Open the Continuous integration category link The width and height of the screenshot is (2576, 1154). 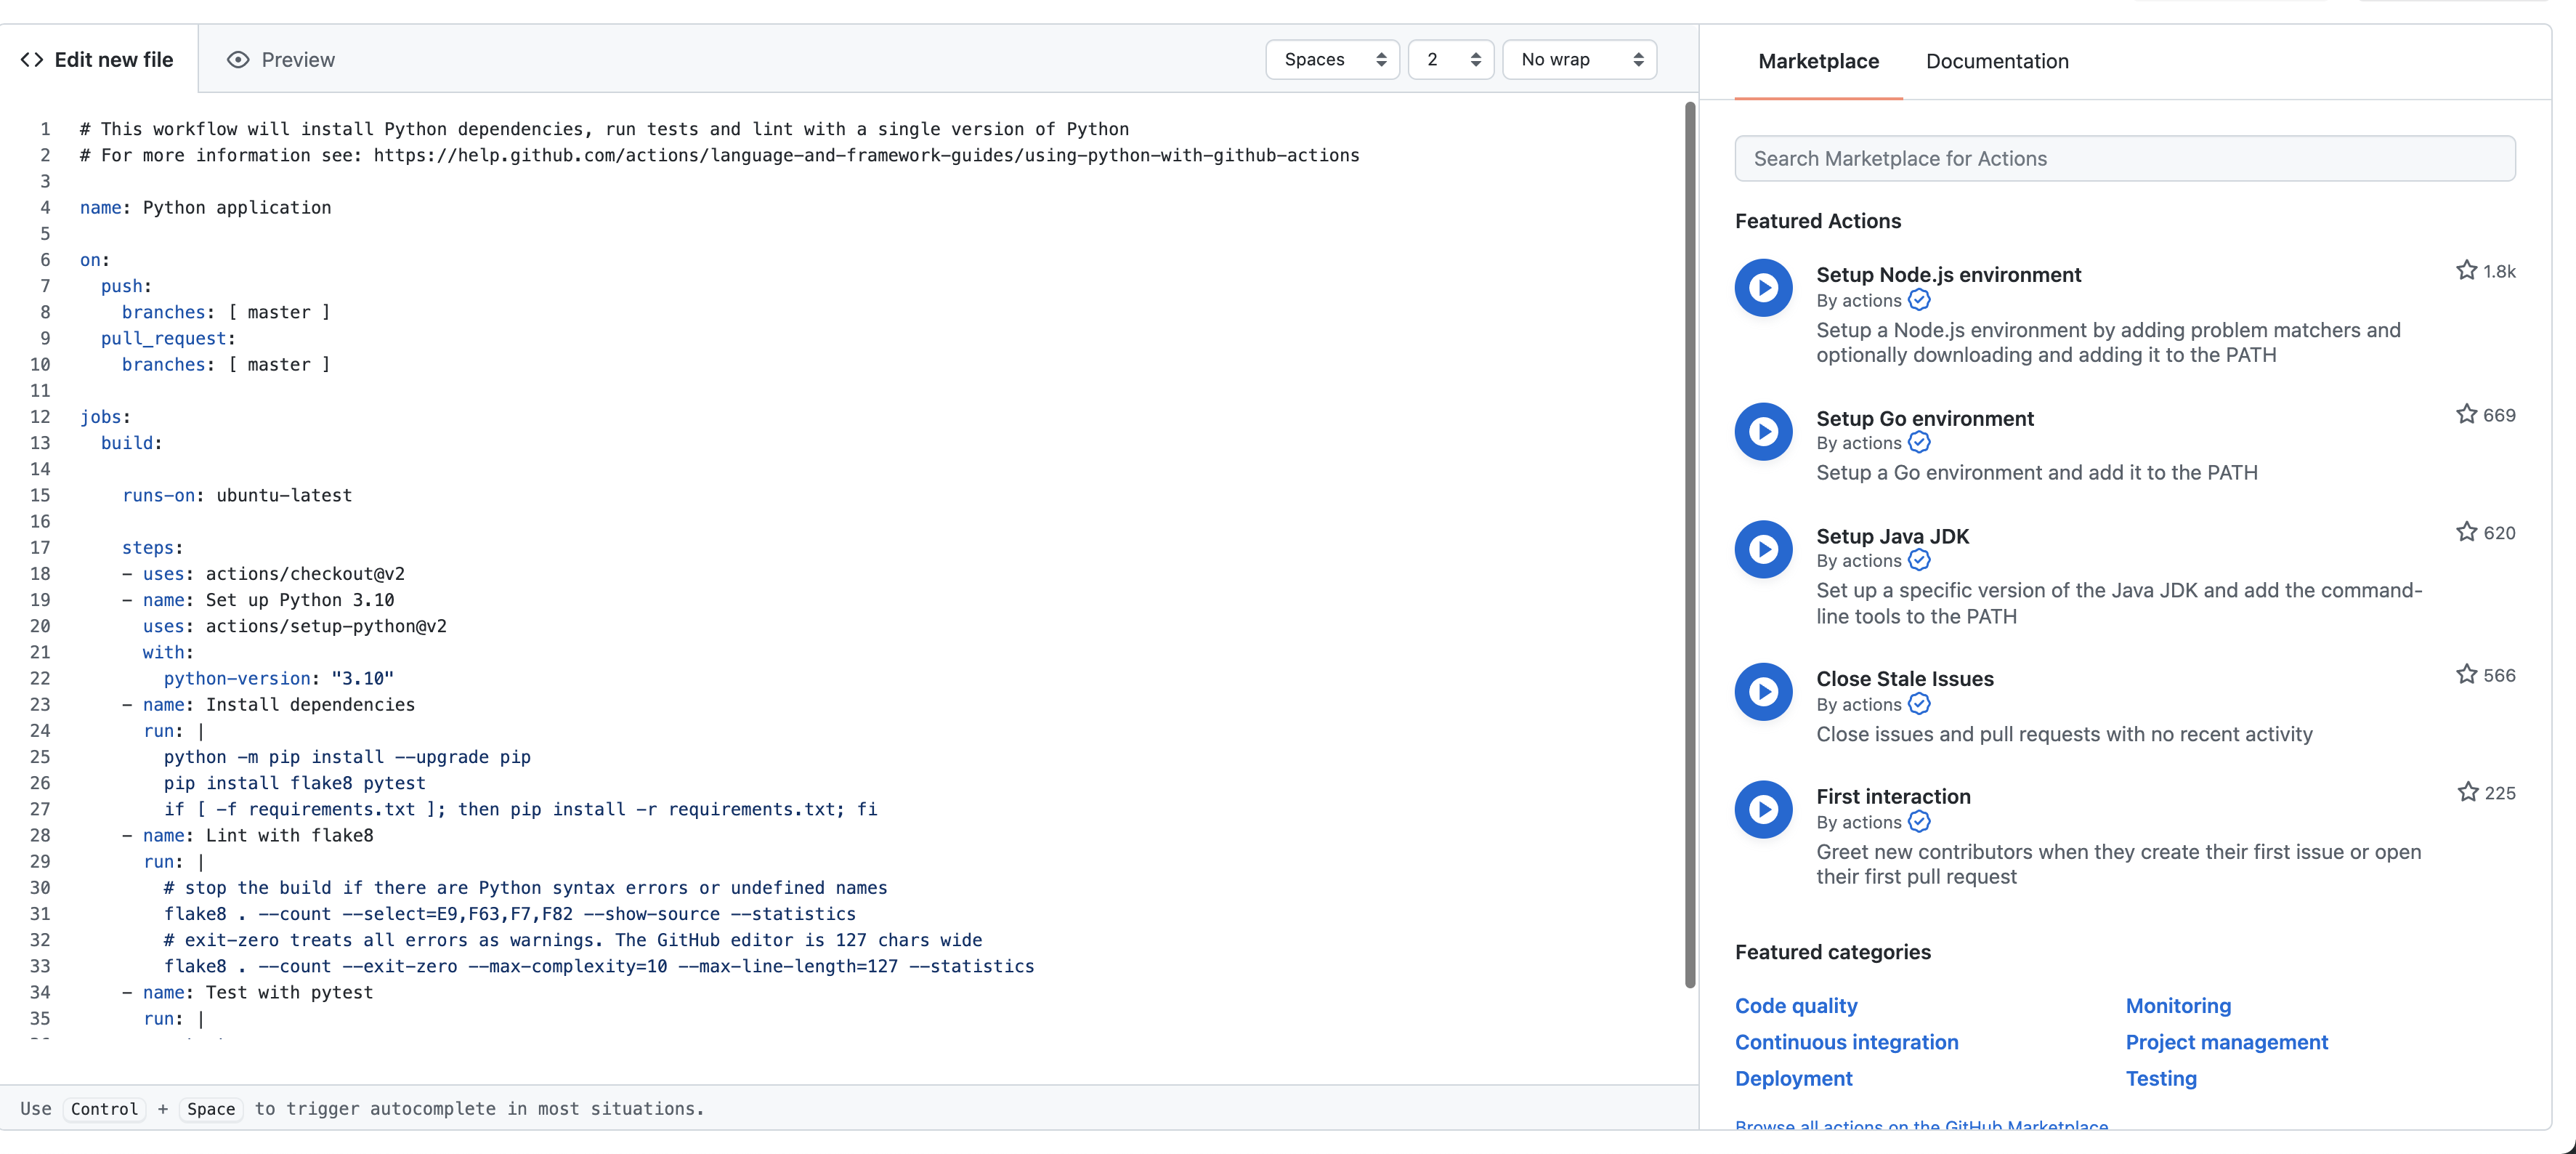click(1846, 1042)
